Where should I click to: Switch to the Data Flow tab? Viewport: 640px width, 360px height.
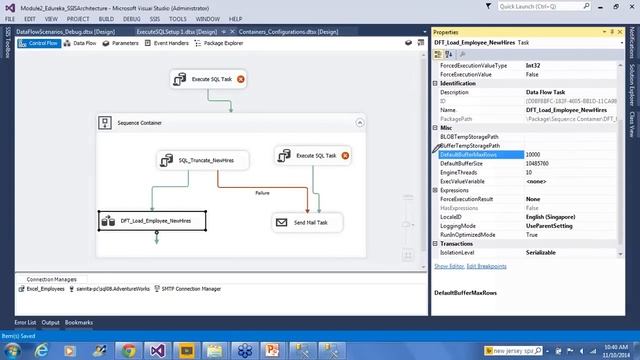coord(80,43)
